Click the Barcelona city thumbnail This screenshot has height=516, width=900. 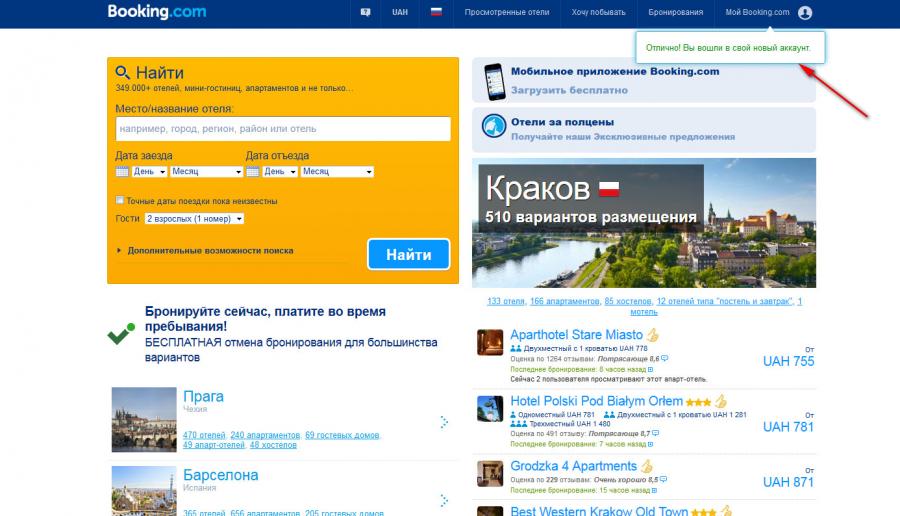(x=144, y=491)
